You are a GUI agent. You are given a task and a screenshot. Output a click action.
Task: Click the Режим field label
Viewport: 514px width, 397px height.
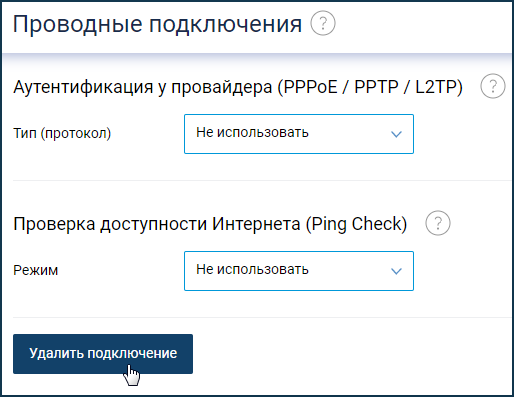pos(36,270)
